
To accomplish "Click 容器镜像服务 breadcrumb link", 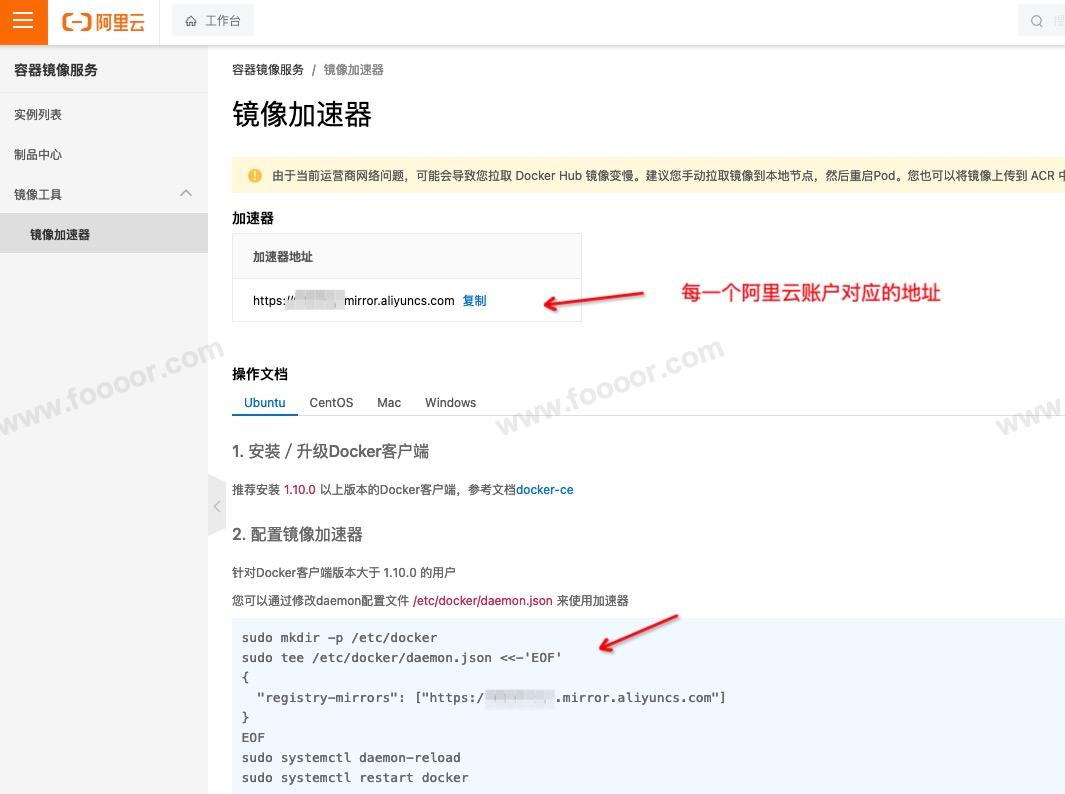I will [x=268, y=70].
